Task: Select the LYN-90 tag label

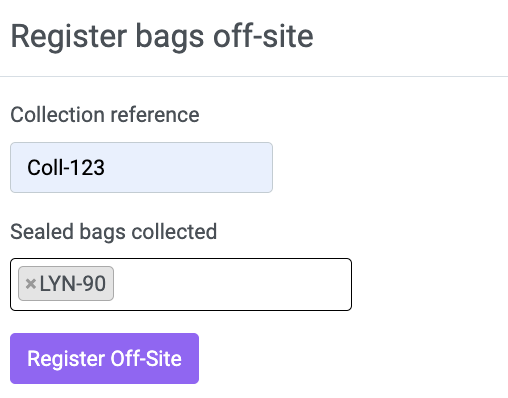Action: [x=73, y=284]
